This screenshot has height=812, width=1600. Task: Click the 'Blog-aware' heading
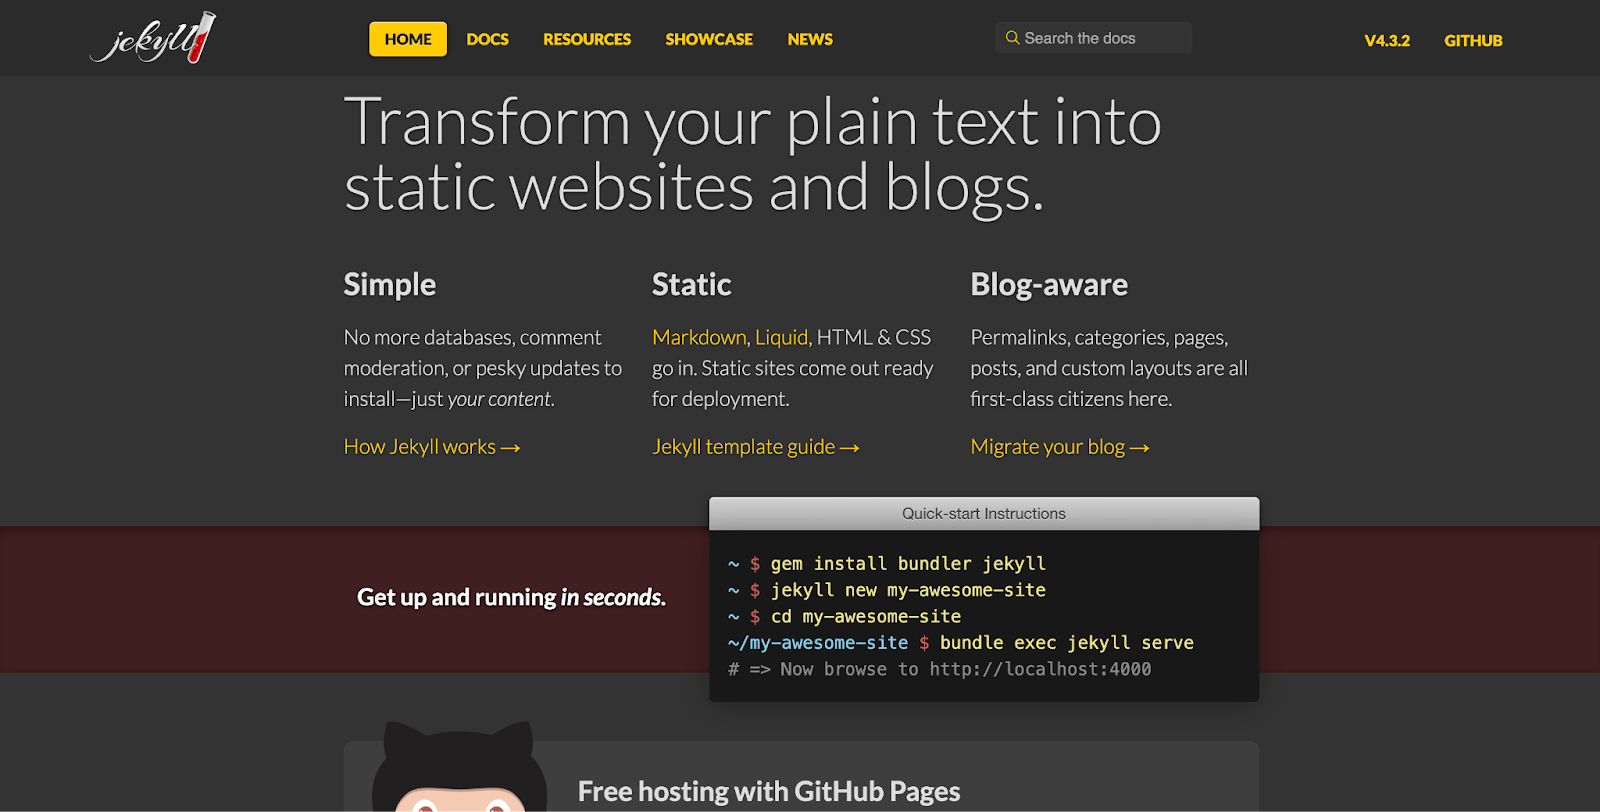[1049, 285]
